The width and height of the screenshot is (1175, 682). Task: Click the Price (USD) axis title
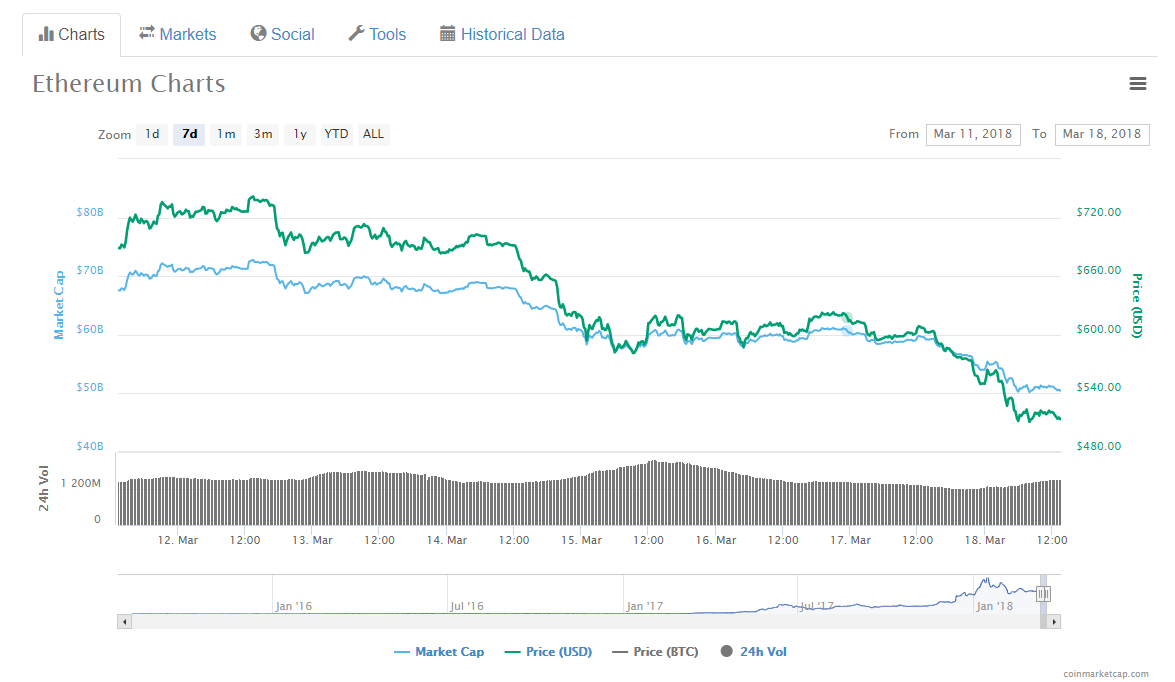(1137, 306)
